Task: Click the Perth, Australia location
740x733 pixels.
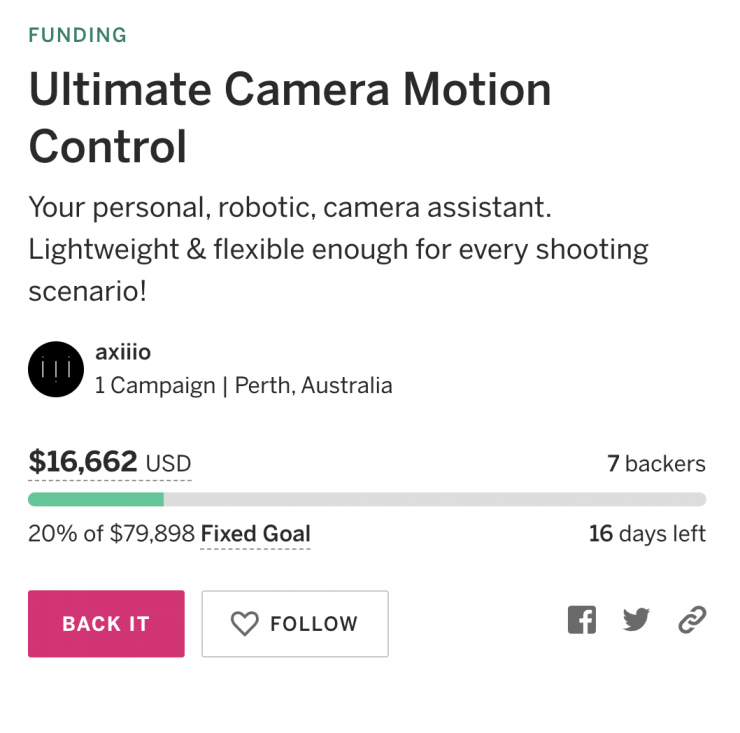Action: [314, 386]
